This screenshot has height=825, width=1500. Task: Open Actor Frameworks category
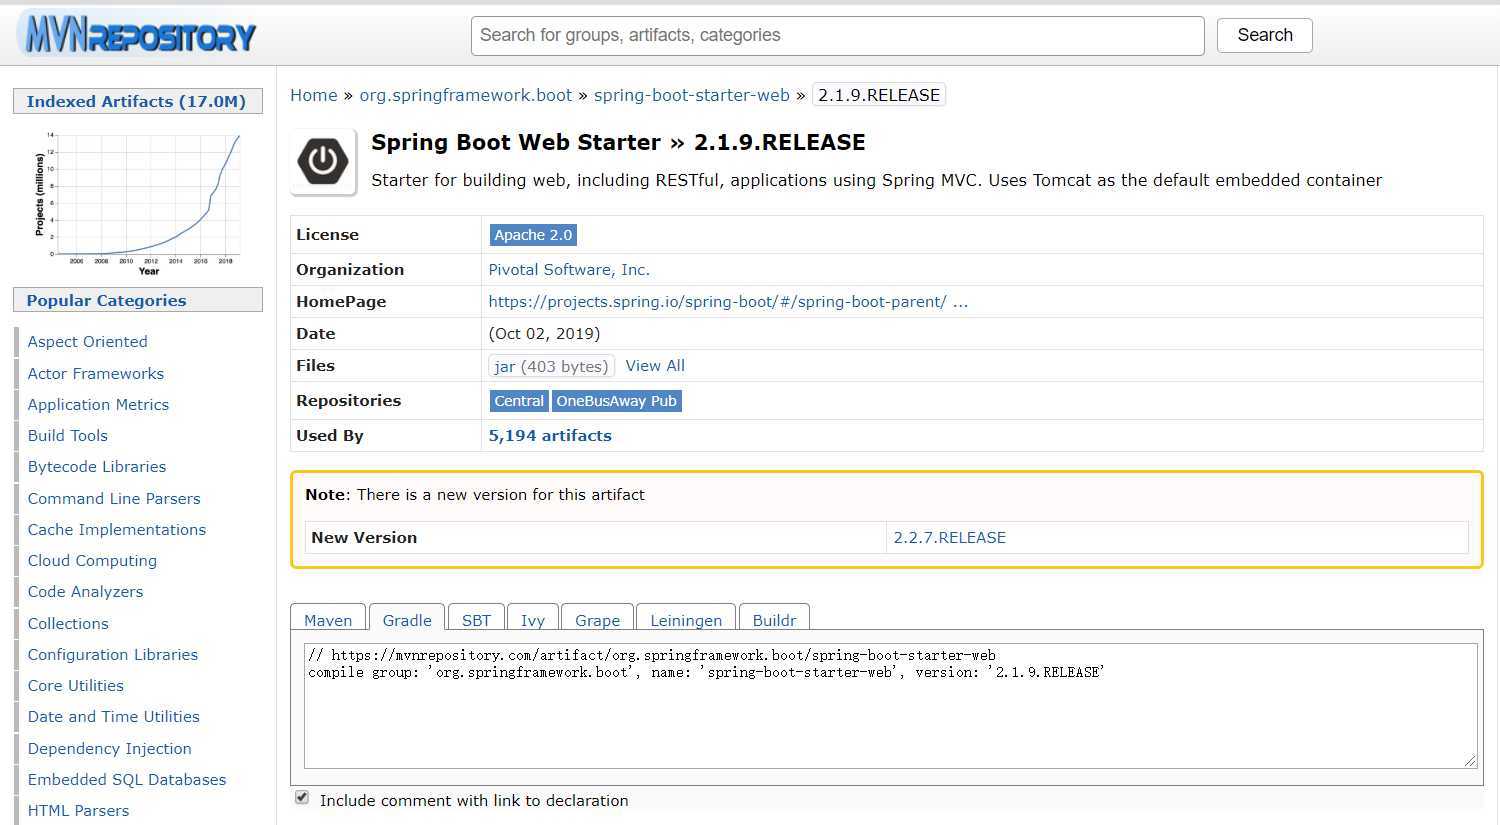click(96, 374)
